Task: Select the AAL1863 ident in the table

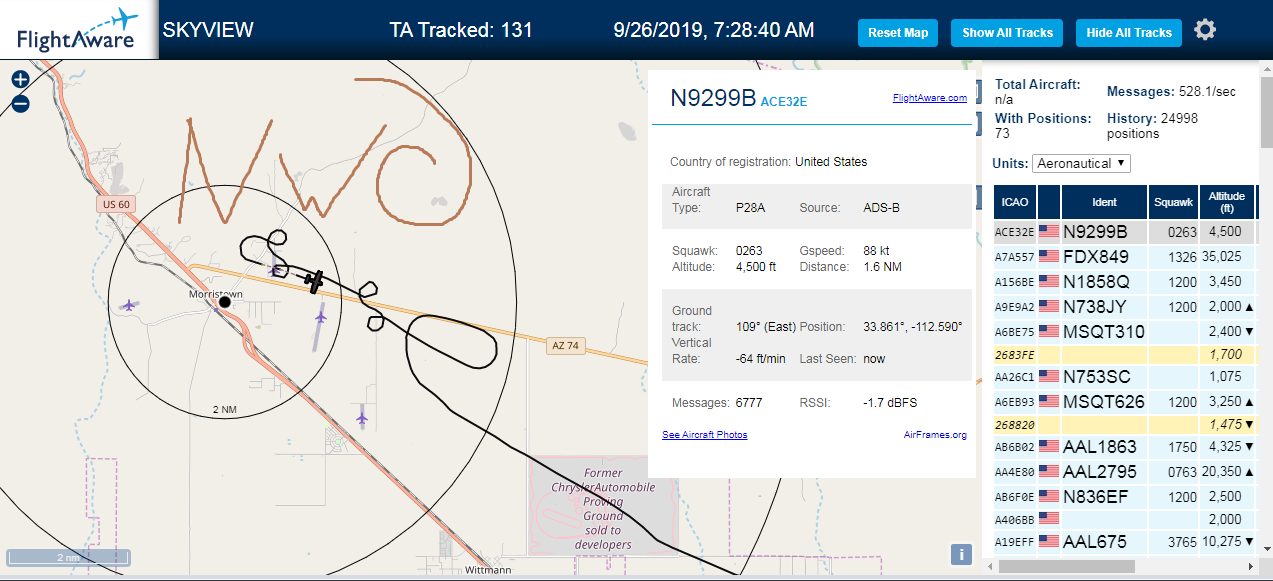Action: tap(1101, 447)
